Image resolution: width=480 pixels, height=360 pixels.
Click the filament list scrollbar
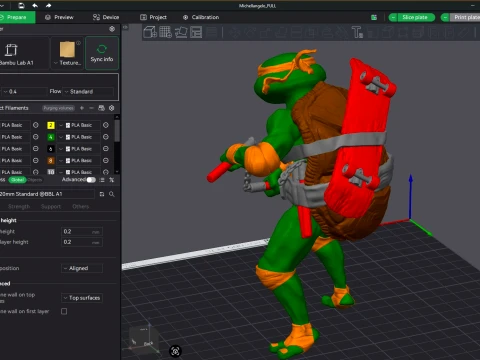(117, 131)
